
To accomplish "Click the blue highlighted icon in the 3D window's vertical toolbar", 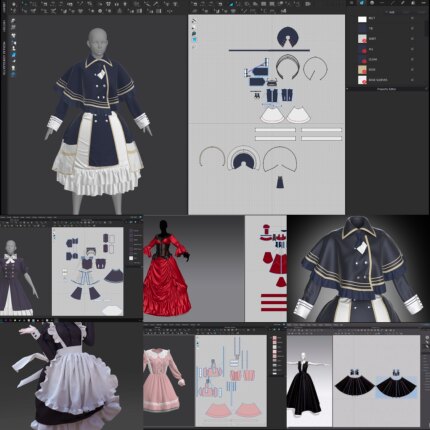I will coord(14,55).
